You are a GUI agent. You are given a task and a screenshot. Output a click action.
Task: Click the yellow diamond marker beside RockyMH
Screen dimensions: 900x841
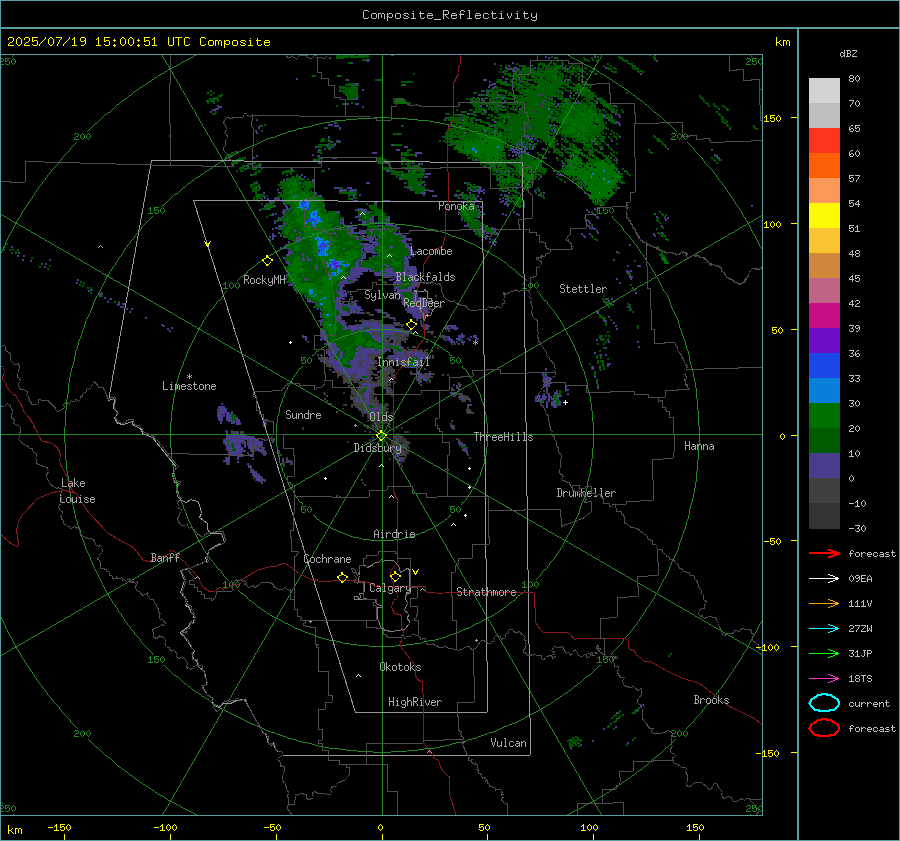coord(267,261)
